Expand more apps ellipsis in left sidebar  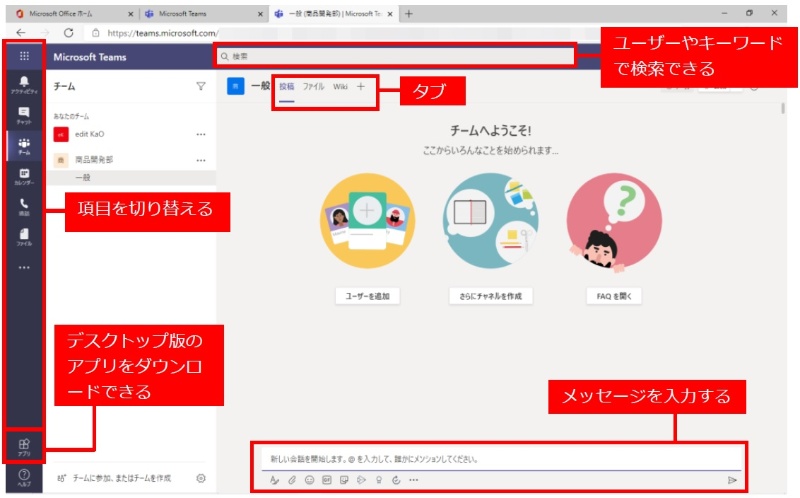tap(24, 267)
